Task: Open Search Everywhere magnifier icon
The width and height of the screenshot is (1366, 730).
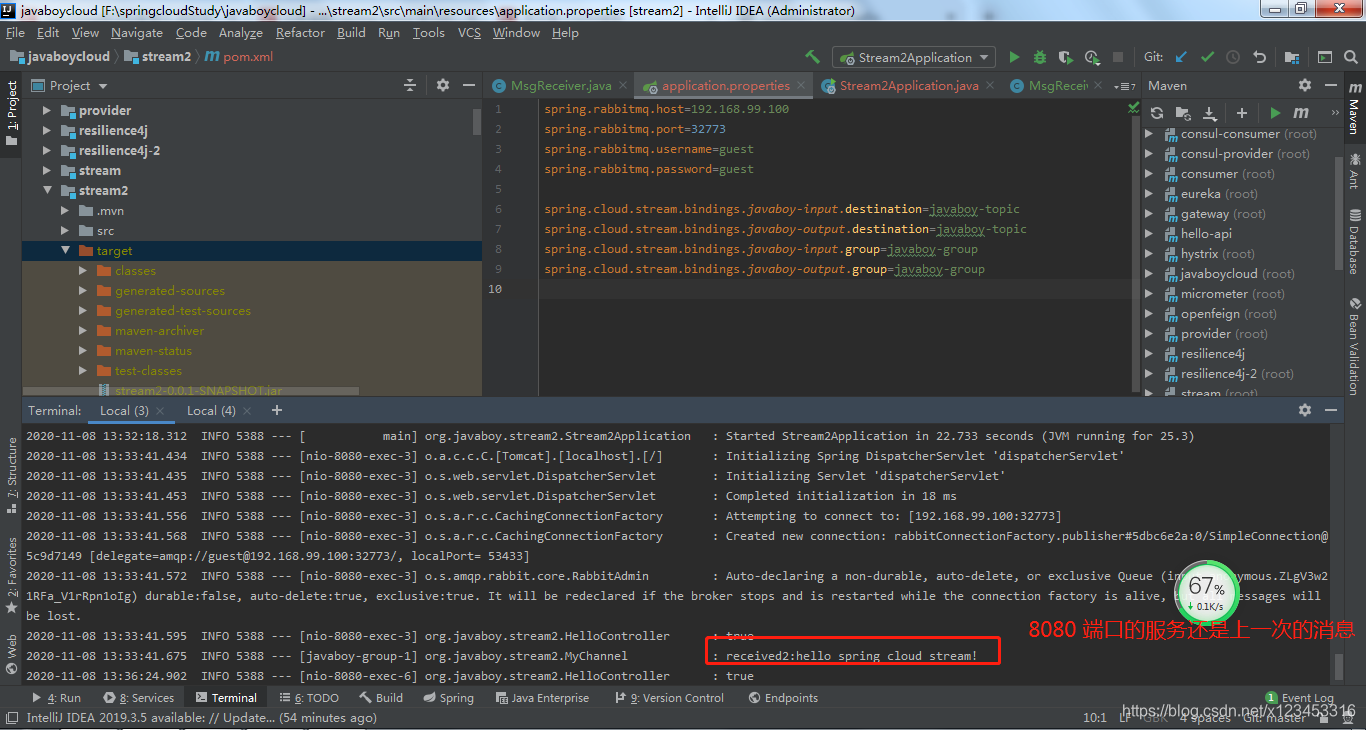Action: [1351, 57]
